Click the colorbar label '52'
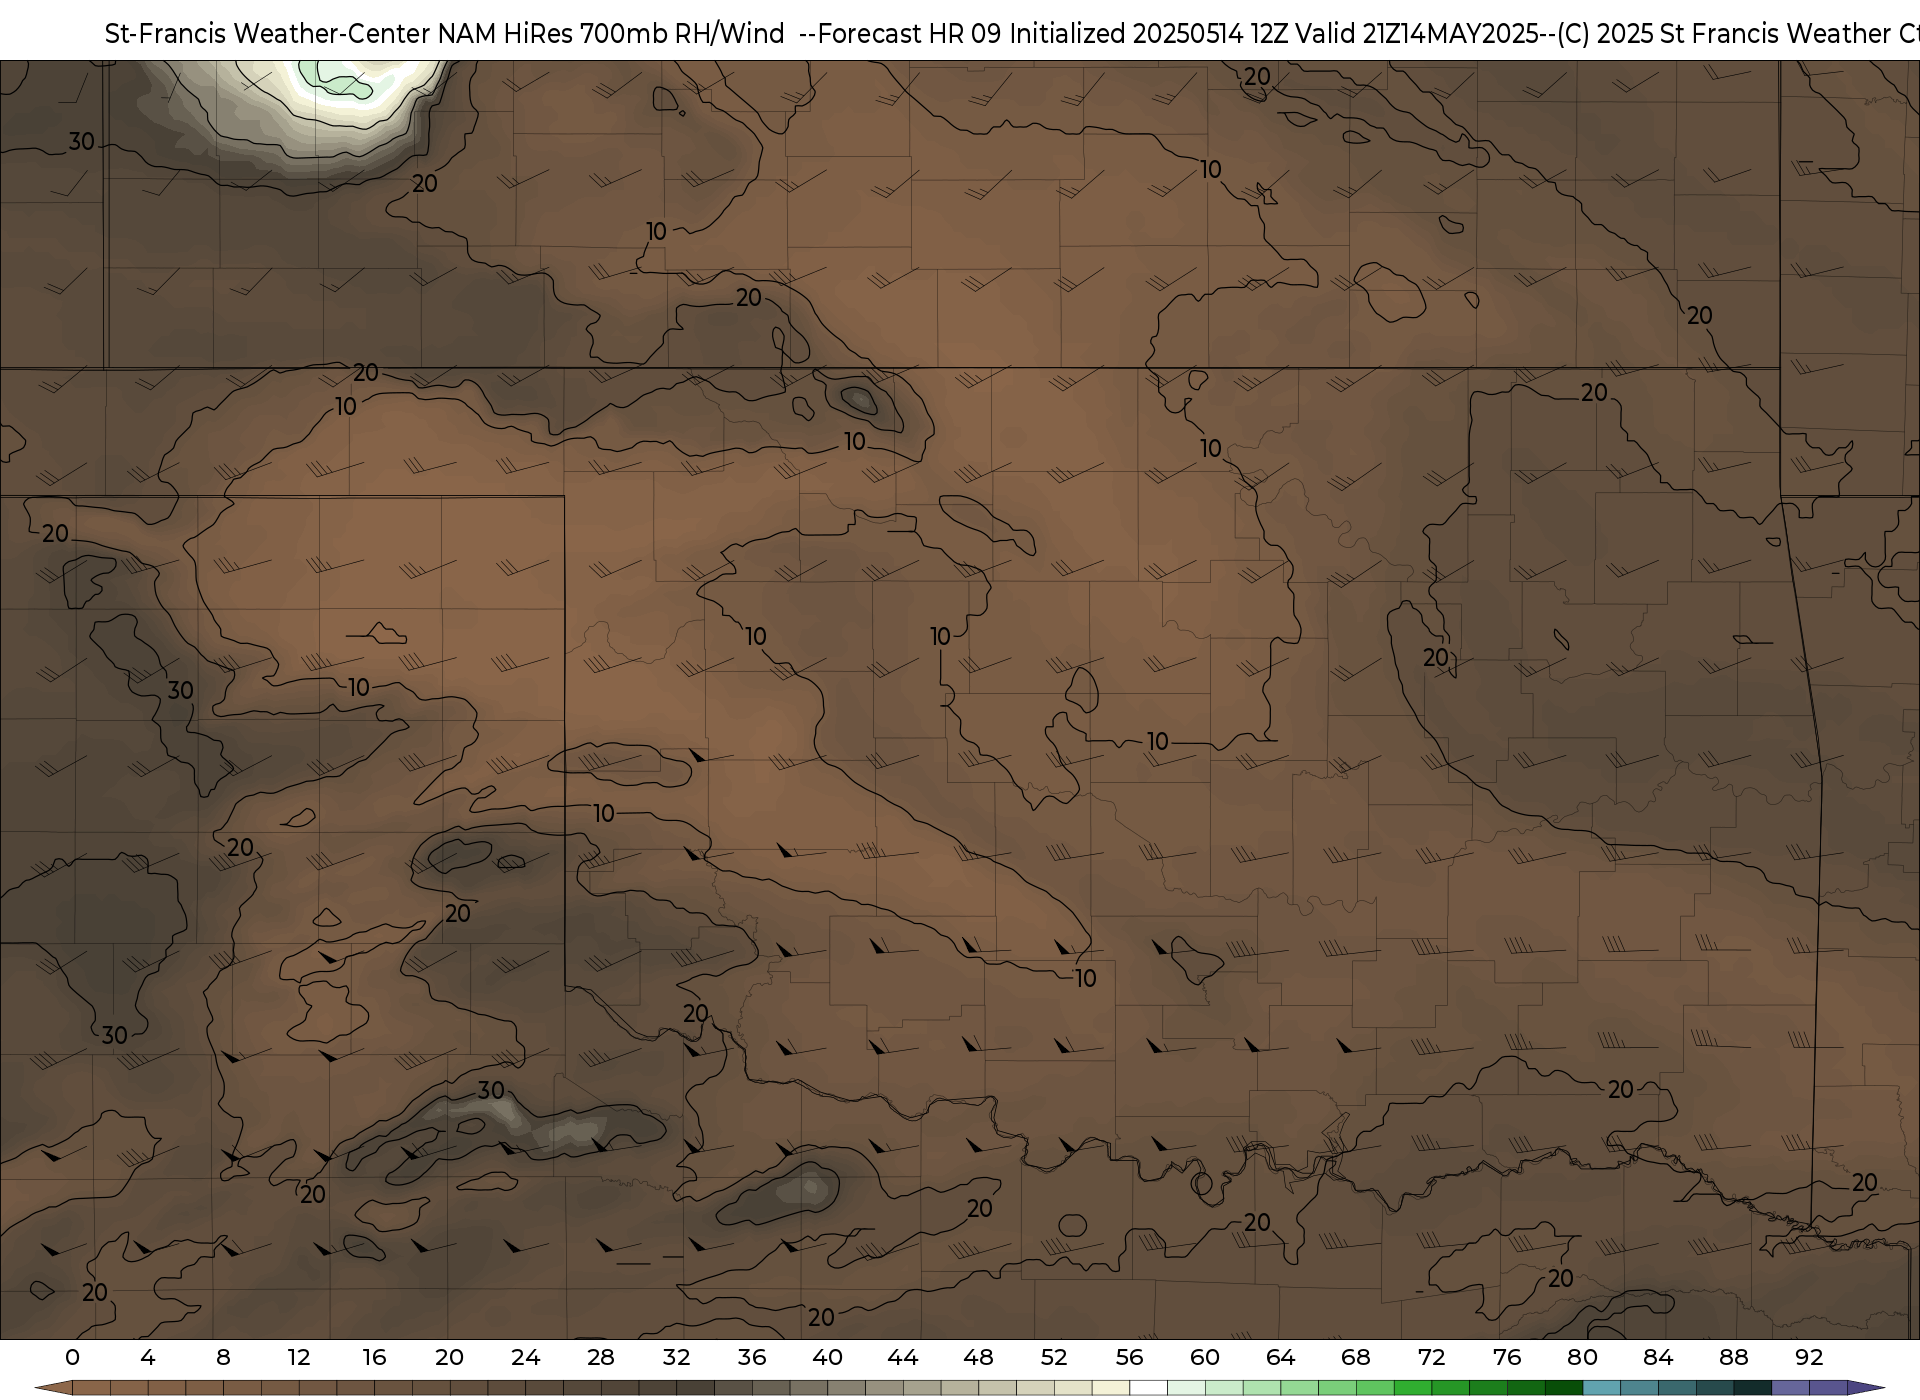The image size is (1920, 1400). point(1054,1357)
